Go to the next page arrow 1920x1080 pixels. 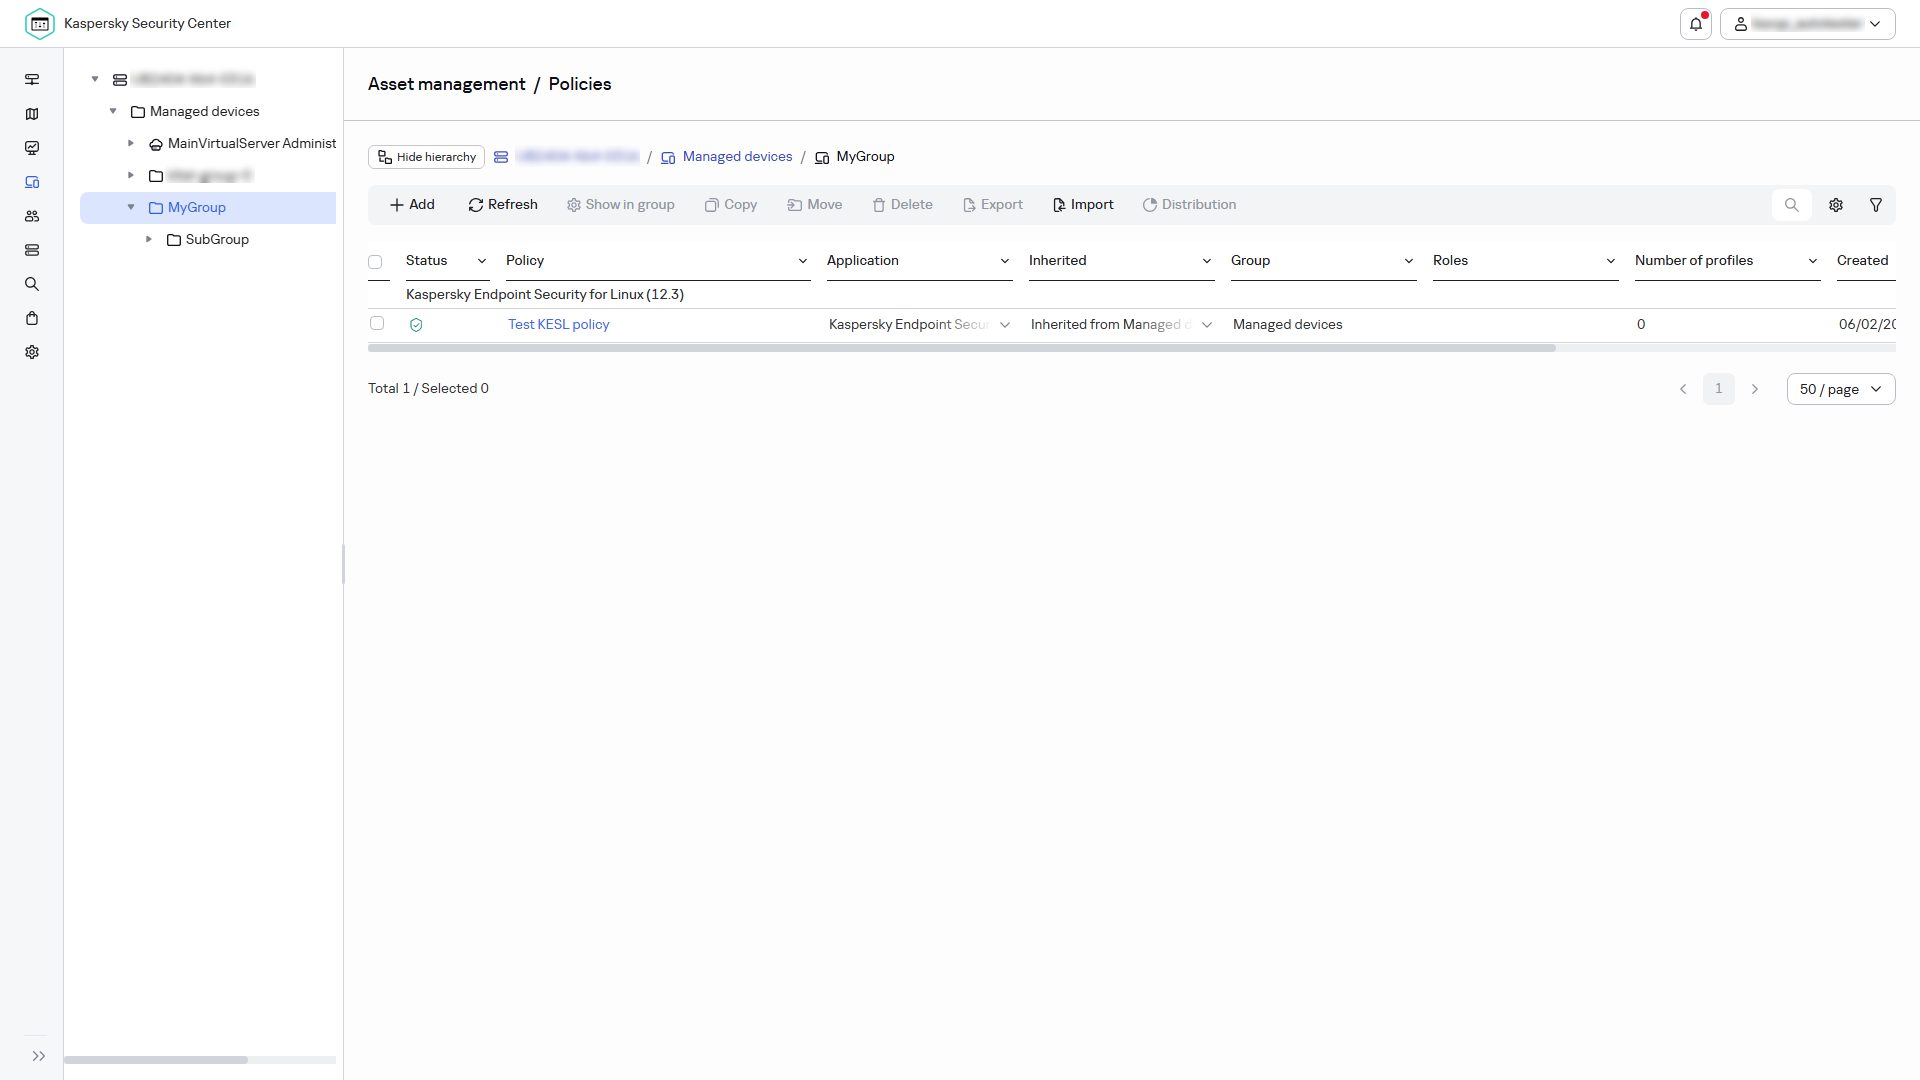pos(1755,389)
